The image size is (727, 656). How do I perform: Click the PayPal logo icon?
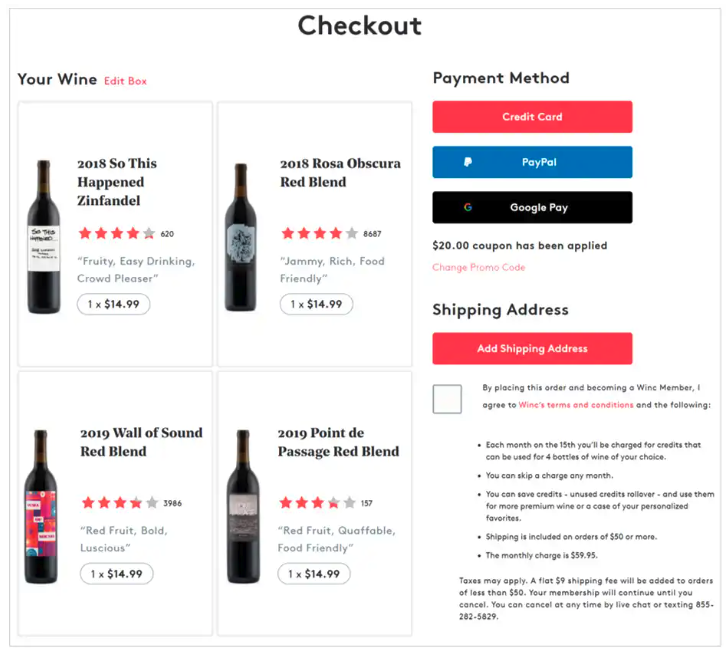(468, 162)
